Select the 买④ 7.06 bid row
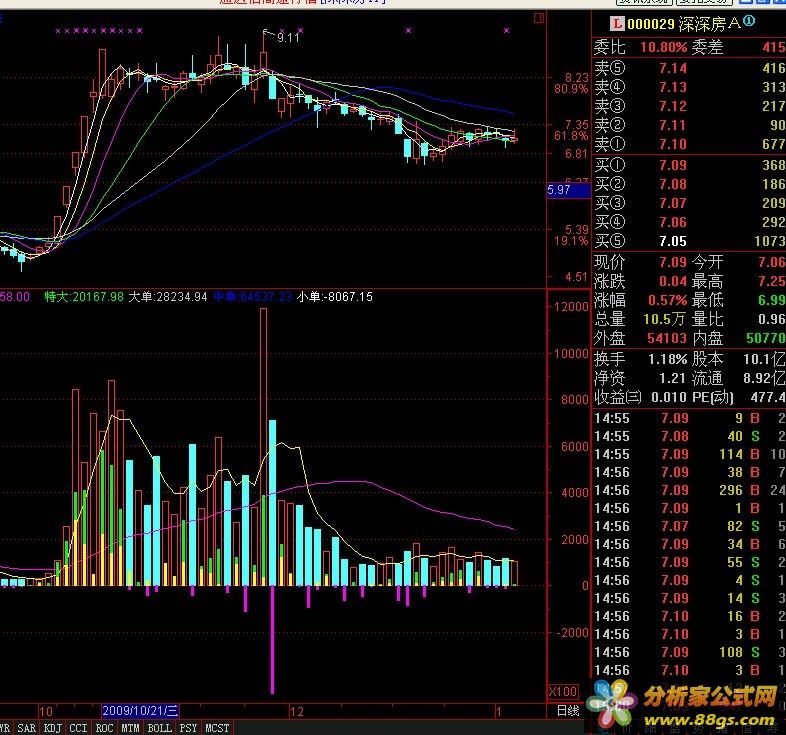786x735 pixels. 689,223
